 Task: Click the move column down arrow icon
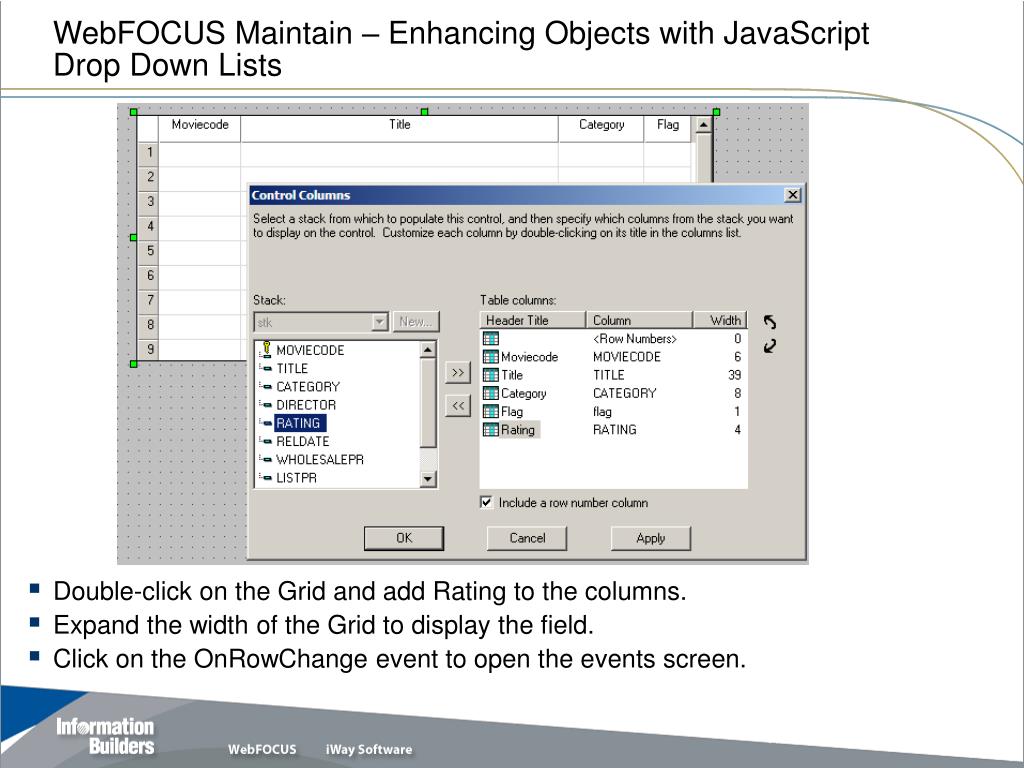coord(770,346)
